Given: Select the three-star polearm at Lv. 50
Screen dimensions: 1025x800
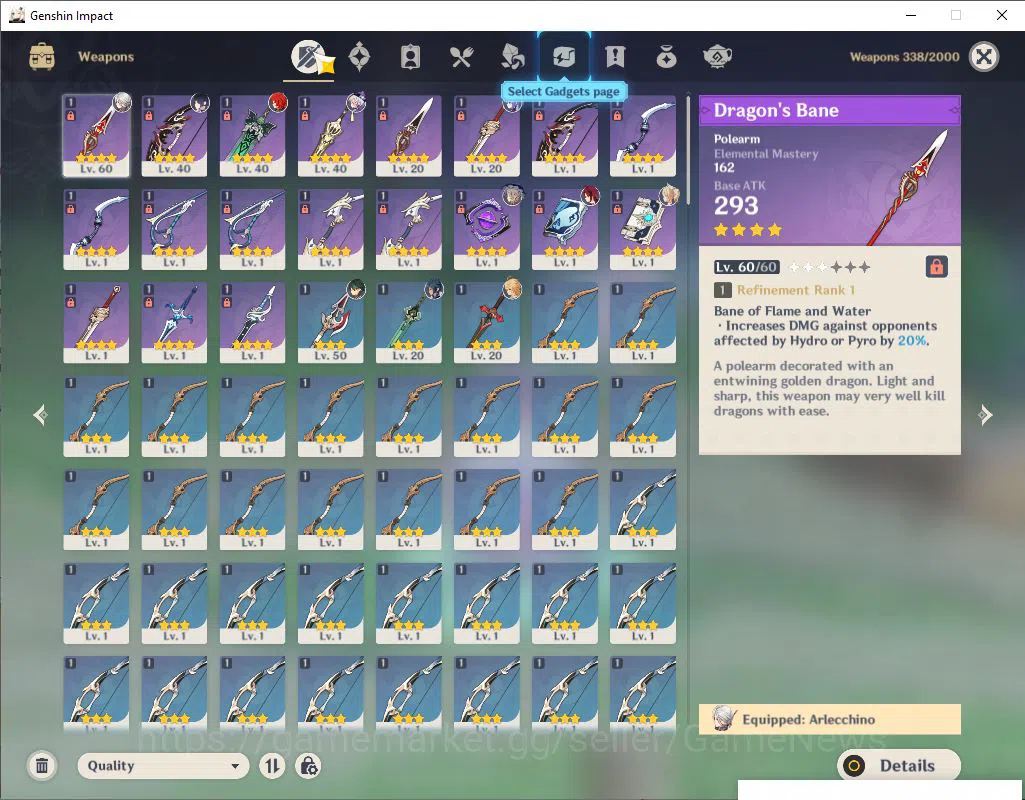Looking at the screenshot, I should point(330,323).
